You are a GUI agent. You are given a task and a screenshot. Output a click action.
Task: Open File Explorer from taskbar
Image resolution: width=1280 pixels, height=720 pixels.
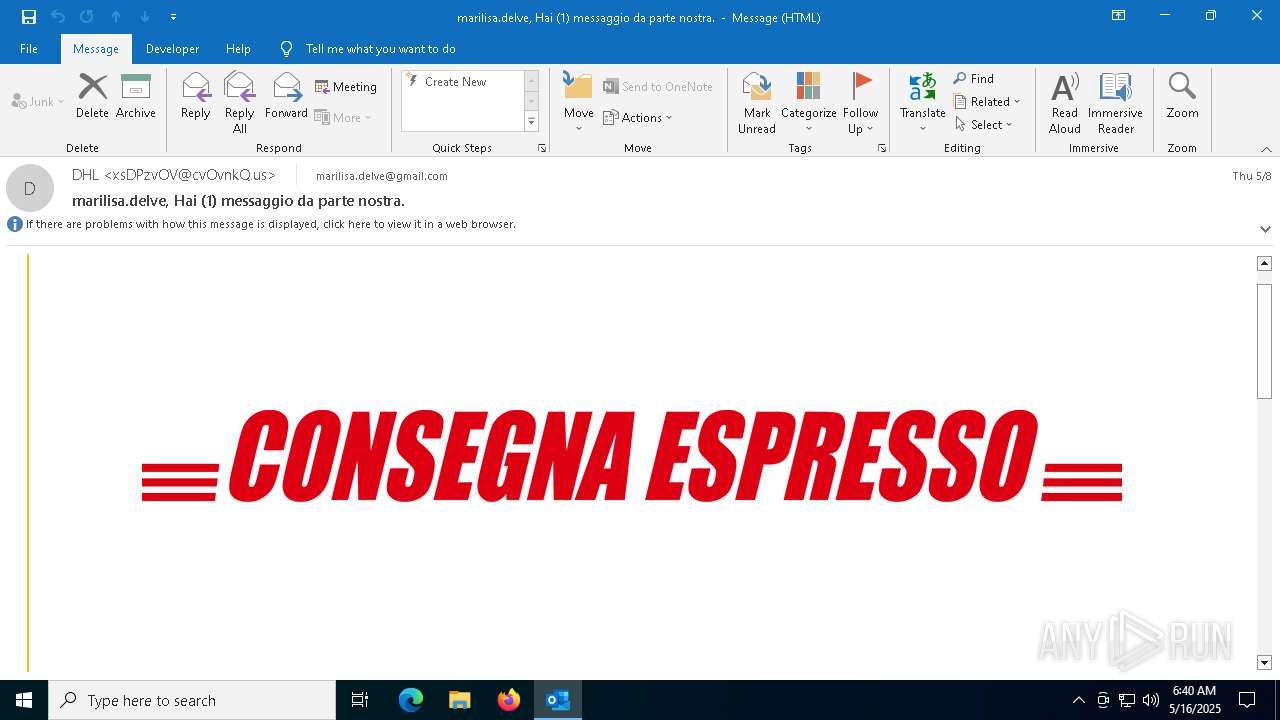459,700
